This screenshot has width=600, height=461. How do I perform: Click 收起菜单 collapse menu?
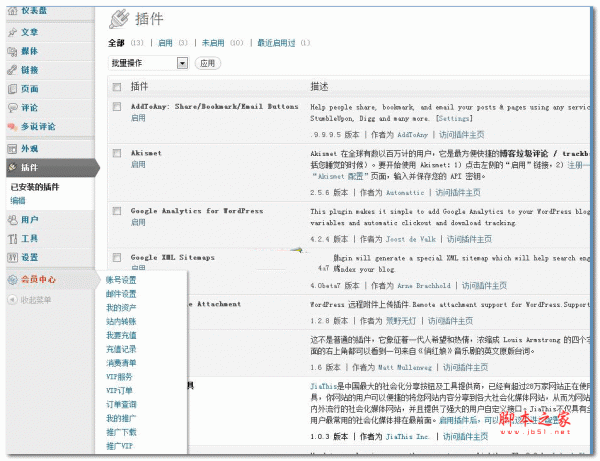click(36, 300)
